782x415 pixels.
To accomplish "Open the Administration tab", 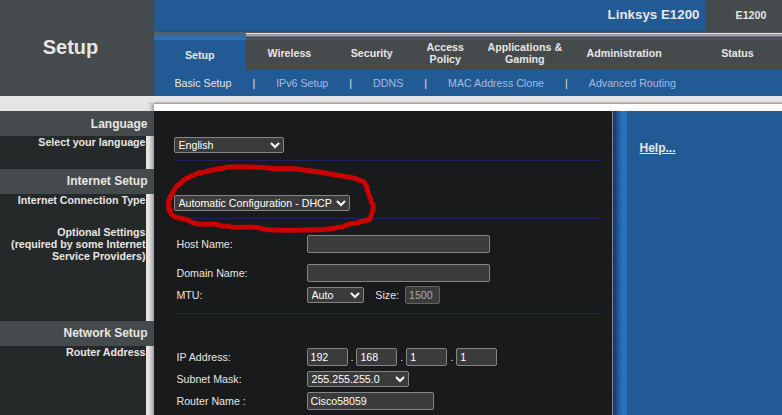I will pos(624,53).
